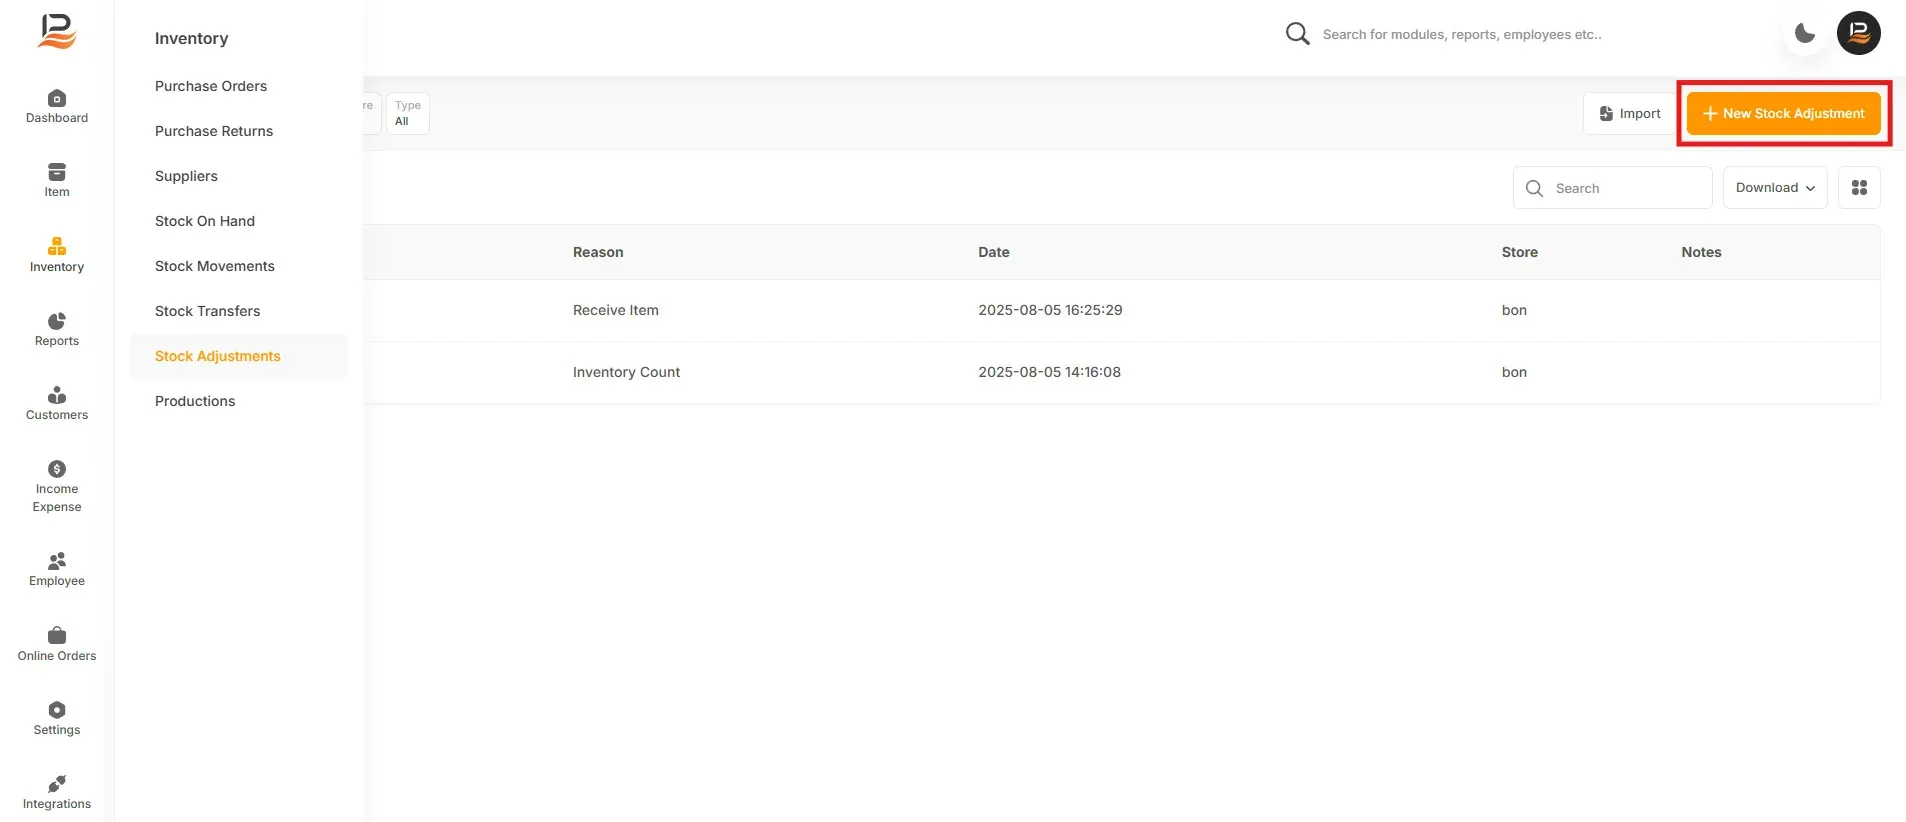Screen dimensions: 1906x822
Task: Open the Income Expense icon
Action: (x=57, y=469)
